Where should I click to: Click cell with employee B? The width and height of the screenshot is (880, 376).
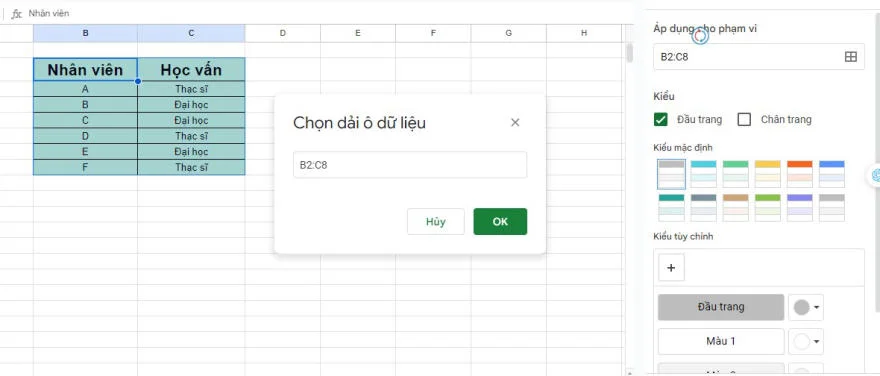click(85, 104)
